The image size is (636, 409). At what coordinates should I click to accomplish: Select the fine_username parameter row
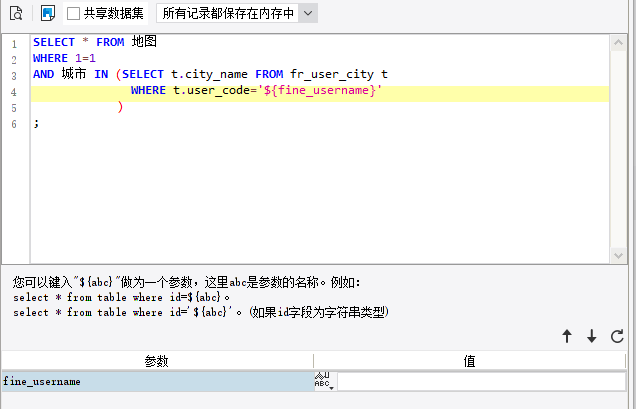tap(158, 382)
